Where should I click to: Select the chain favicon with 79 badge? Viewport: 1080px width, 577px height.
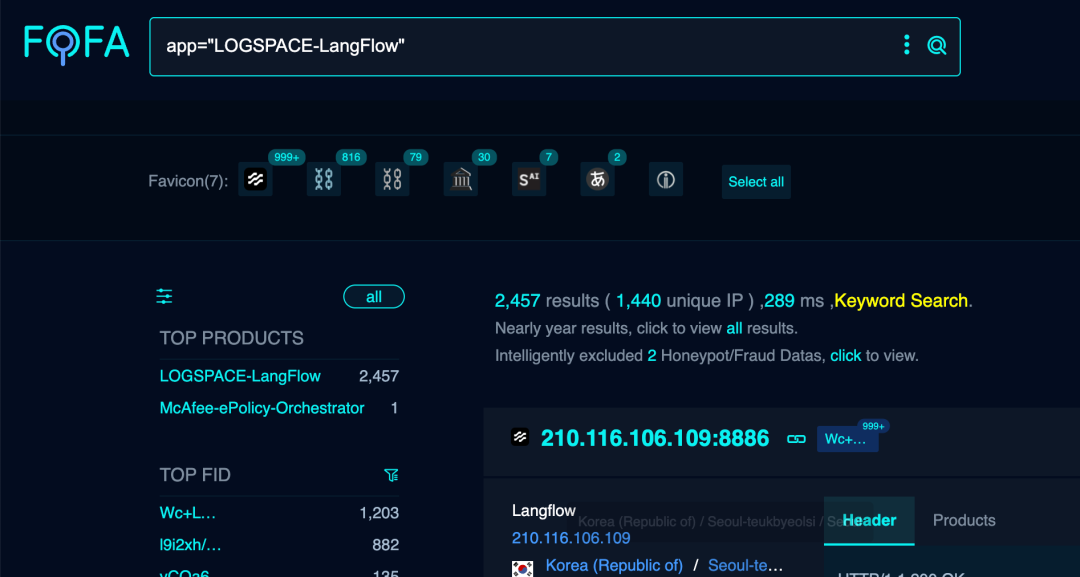tap(392, 180)
